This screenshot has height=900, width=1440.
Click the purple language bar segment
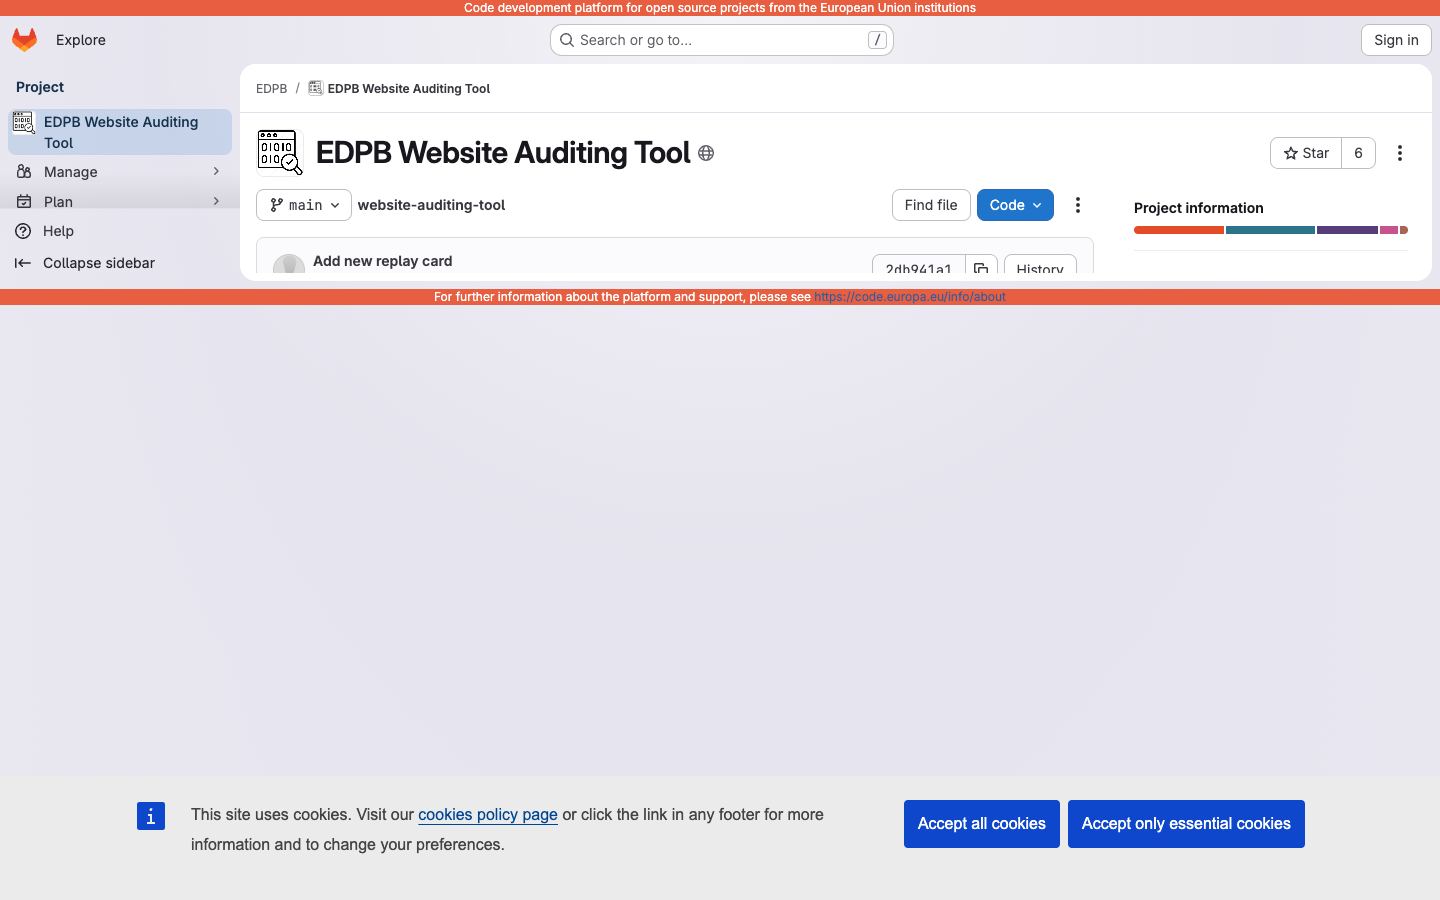click(1347, 230)
